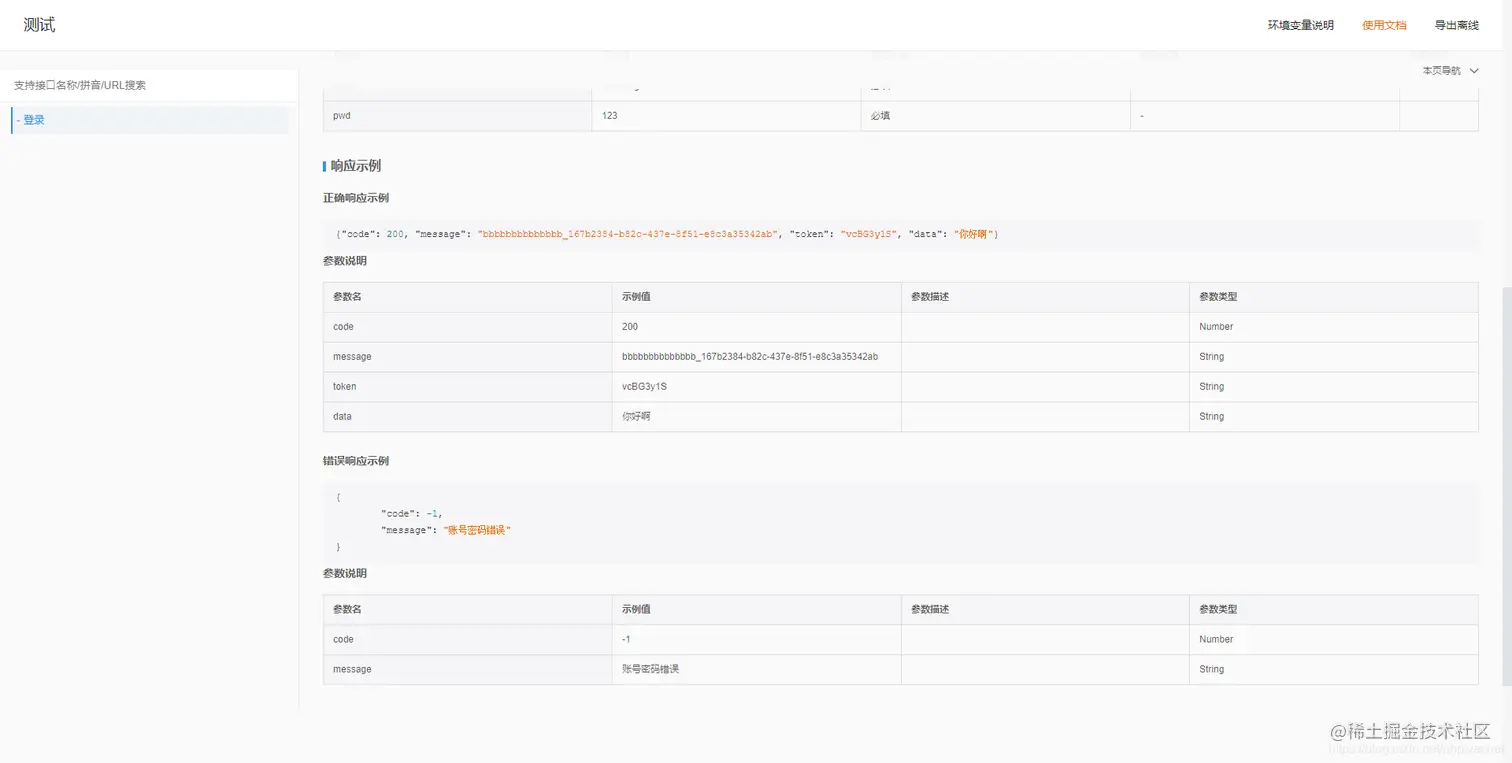The height and width of the screenshot is (763, 1512).
Task: Select the 登录 interface in the sidebar
Action: 150,120
